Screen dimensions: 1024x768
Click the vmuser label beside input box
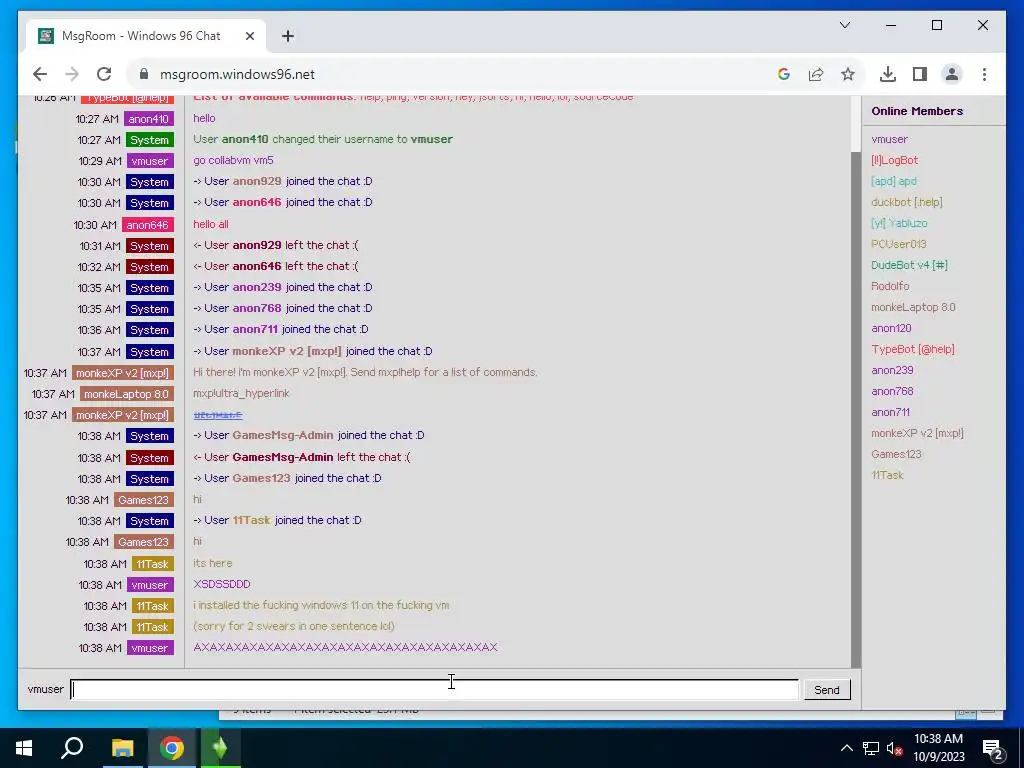[x=46, y=689]
